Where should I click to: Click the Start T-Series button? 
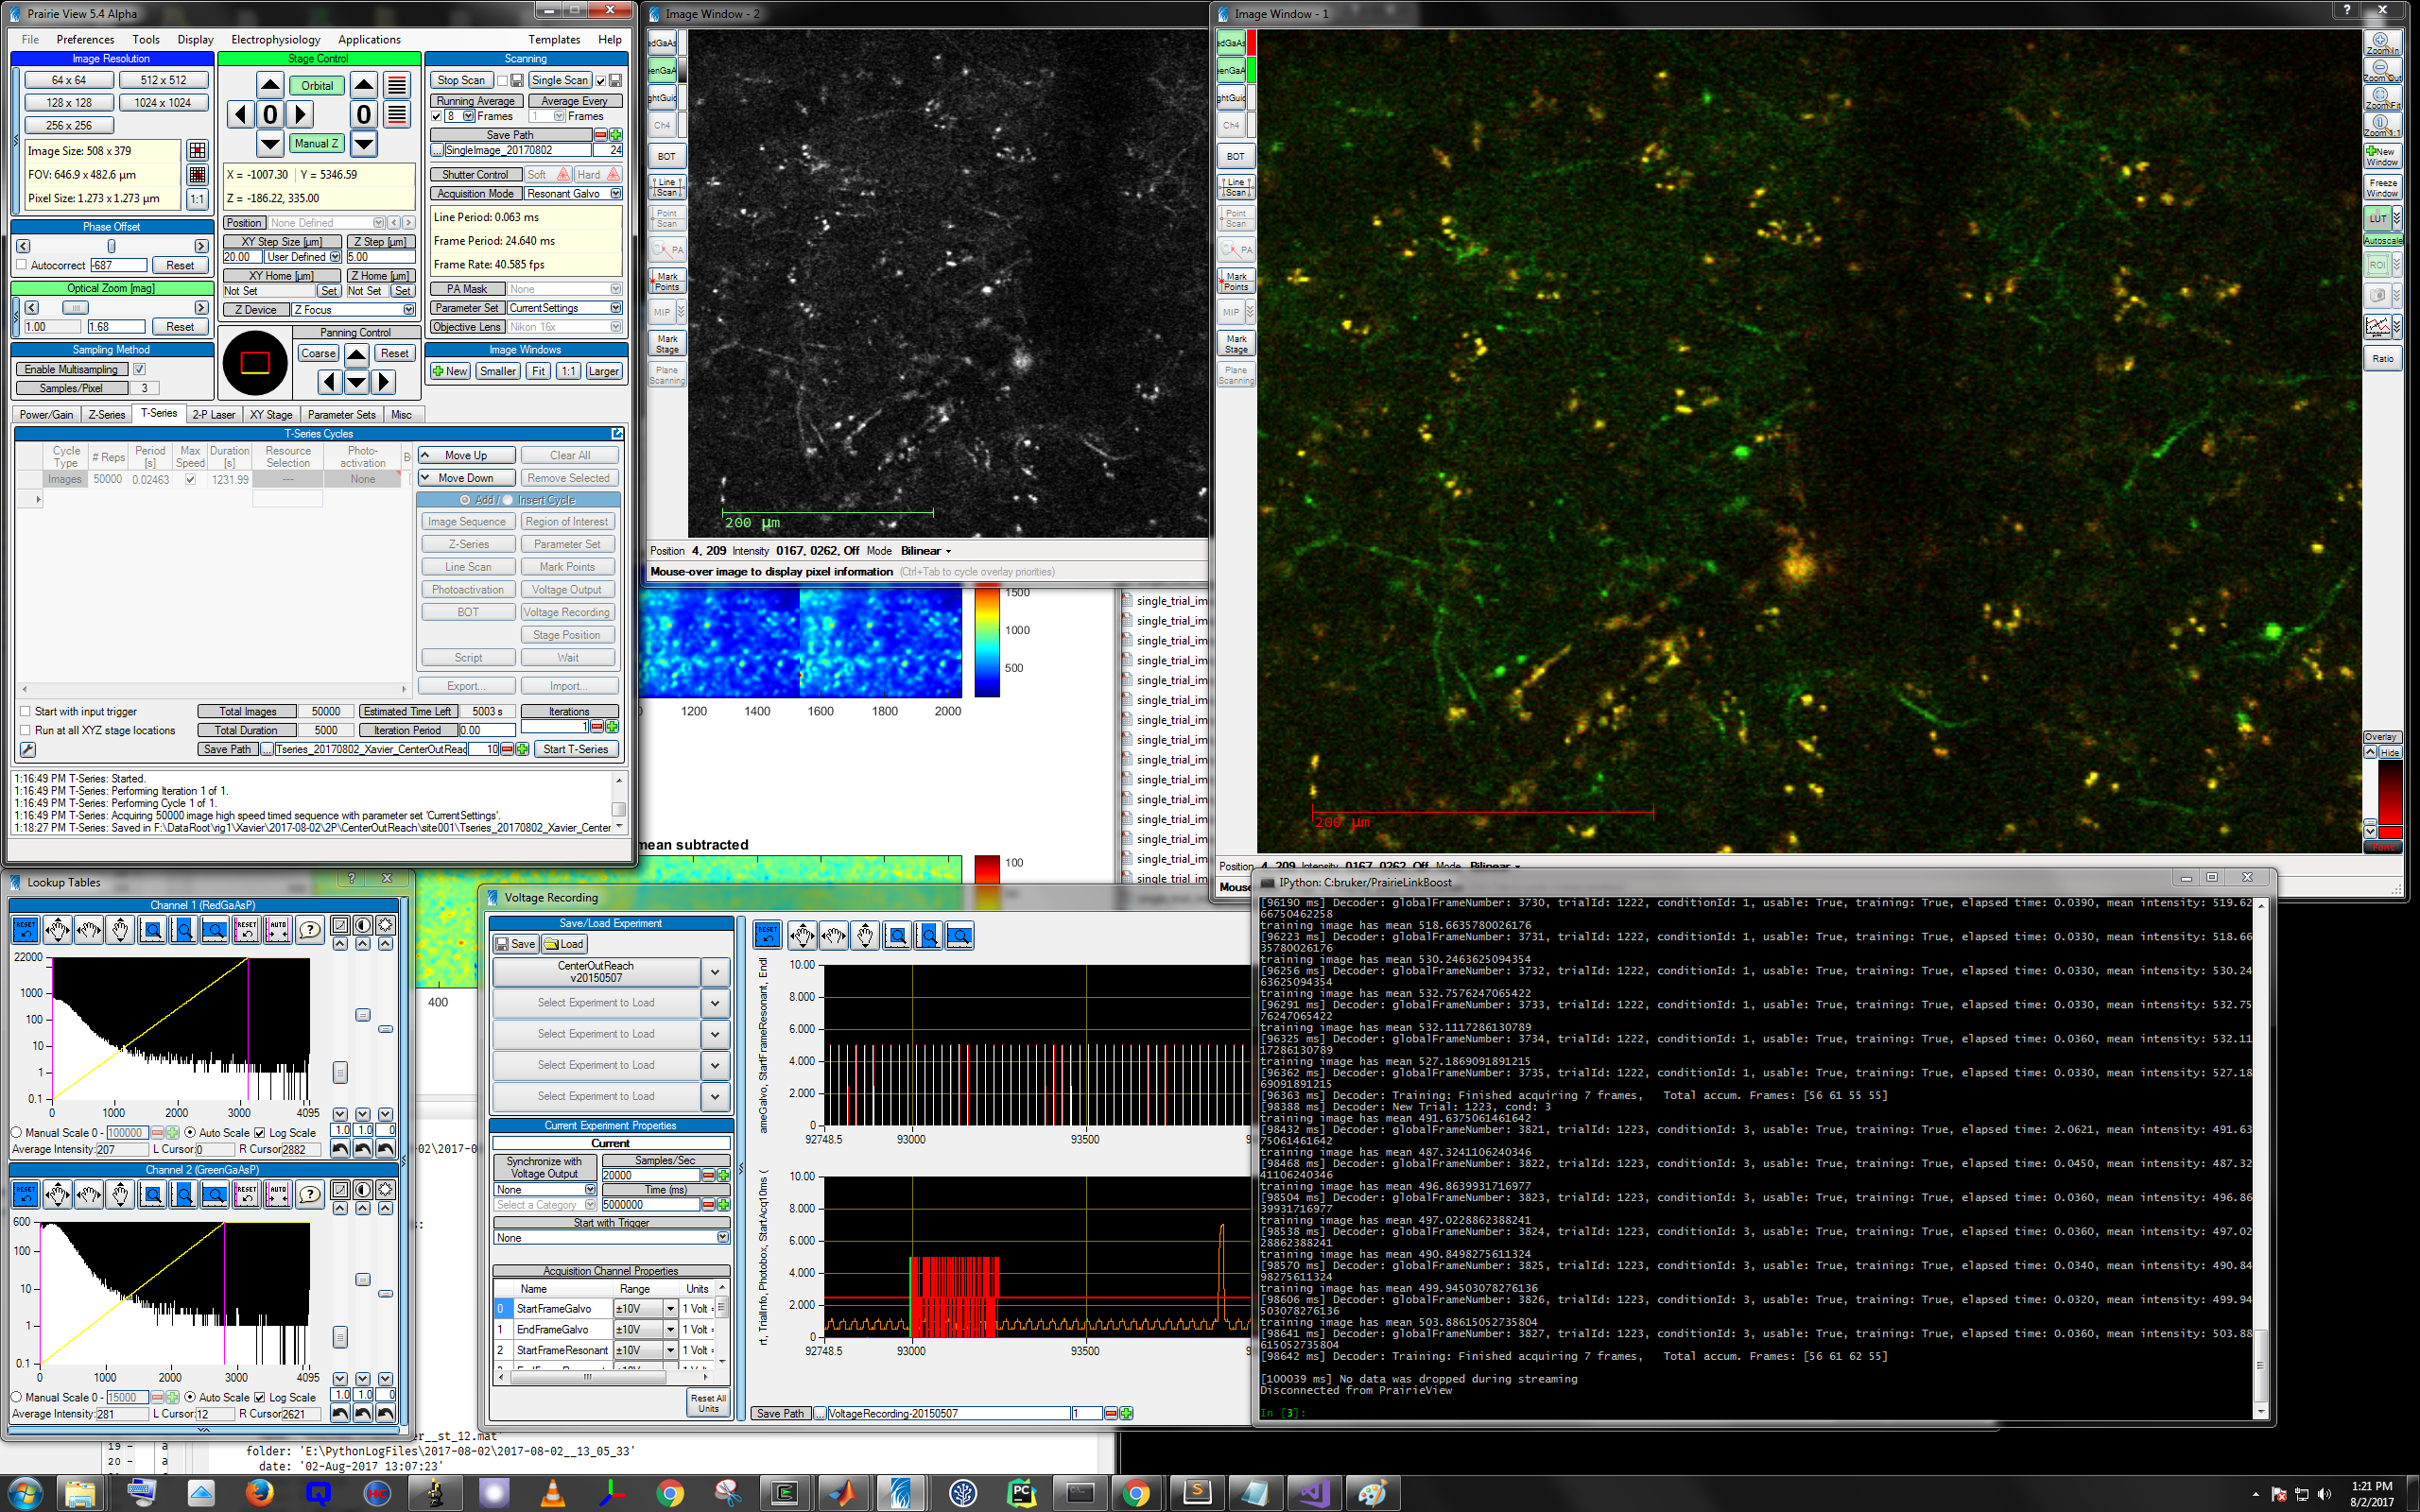pos(575,749)
